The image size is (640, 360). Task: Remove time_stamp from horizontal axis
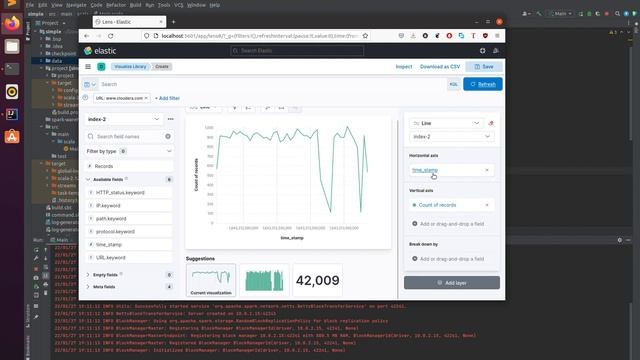click(x=487, y=170)
